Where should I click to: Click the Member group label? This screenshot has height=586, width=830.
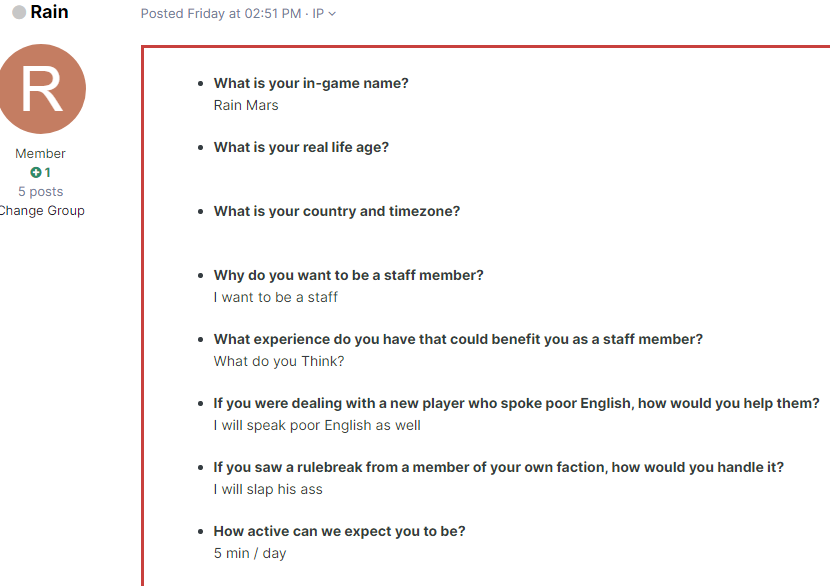pyautogui.click(x=40, y=154)
